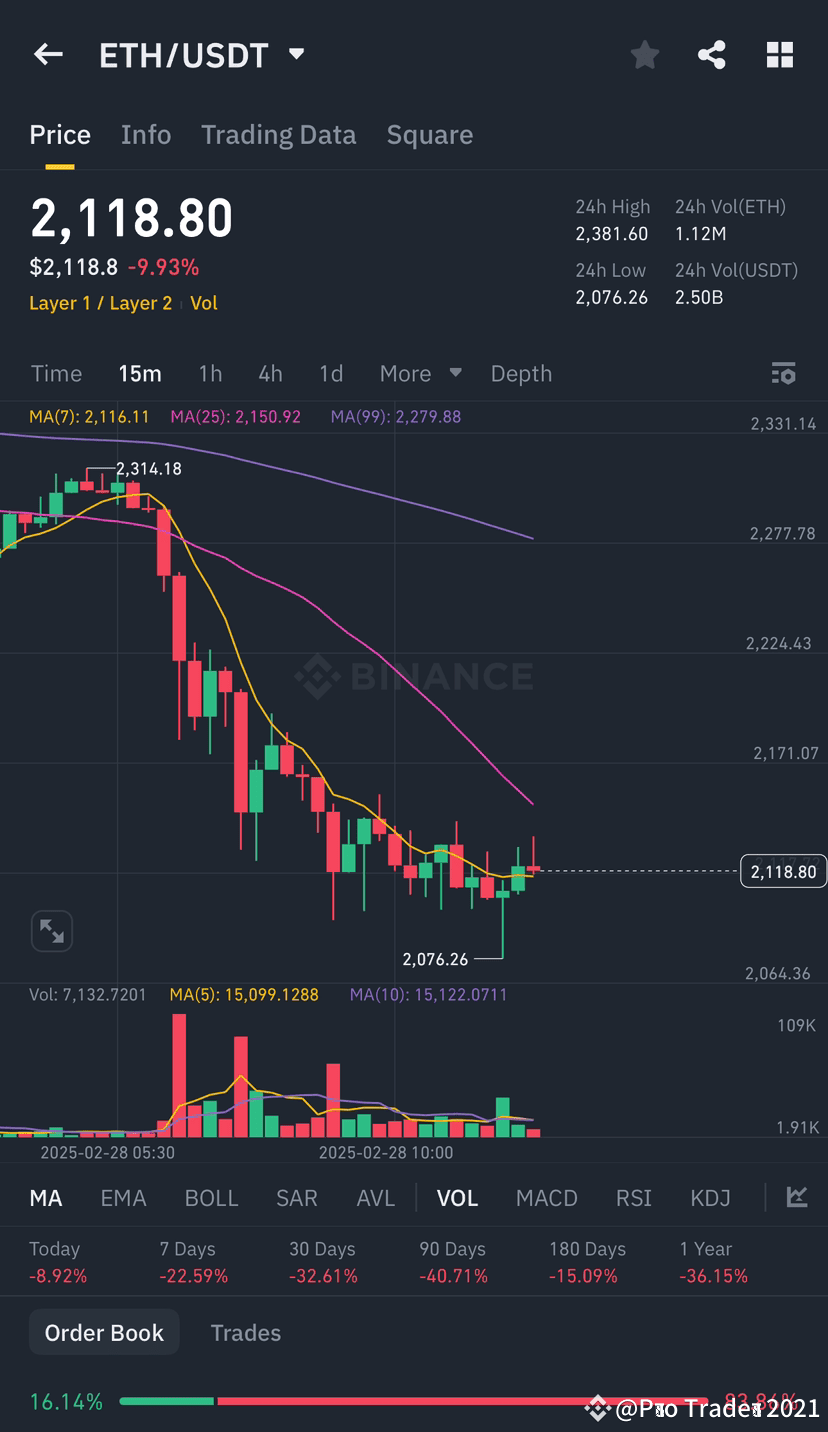Open the Time interval option
This screenshot has height=1432, width=828.
56,373
